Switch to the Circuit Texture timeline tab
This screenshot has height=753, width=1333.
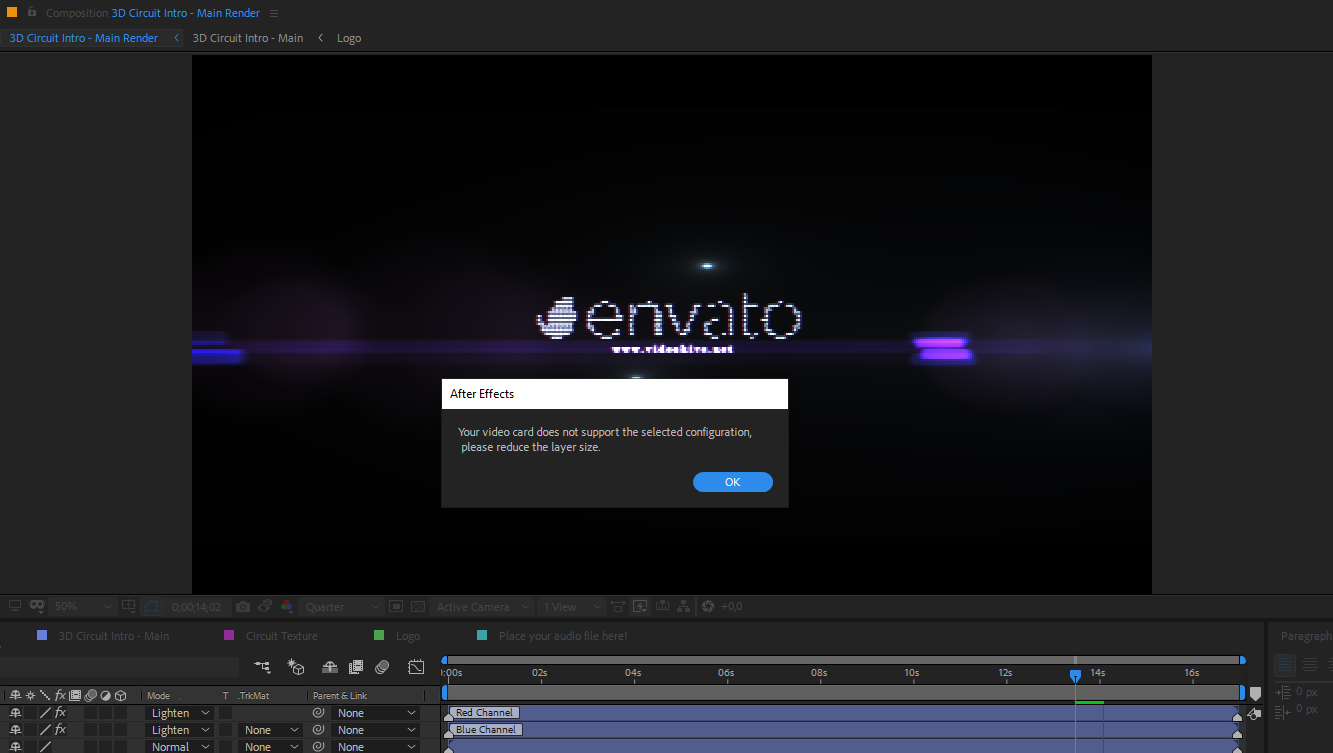[281, 636]
